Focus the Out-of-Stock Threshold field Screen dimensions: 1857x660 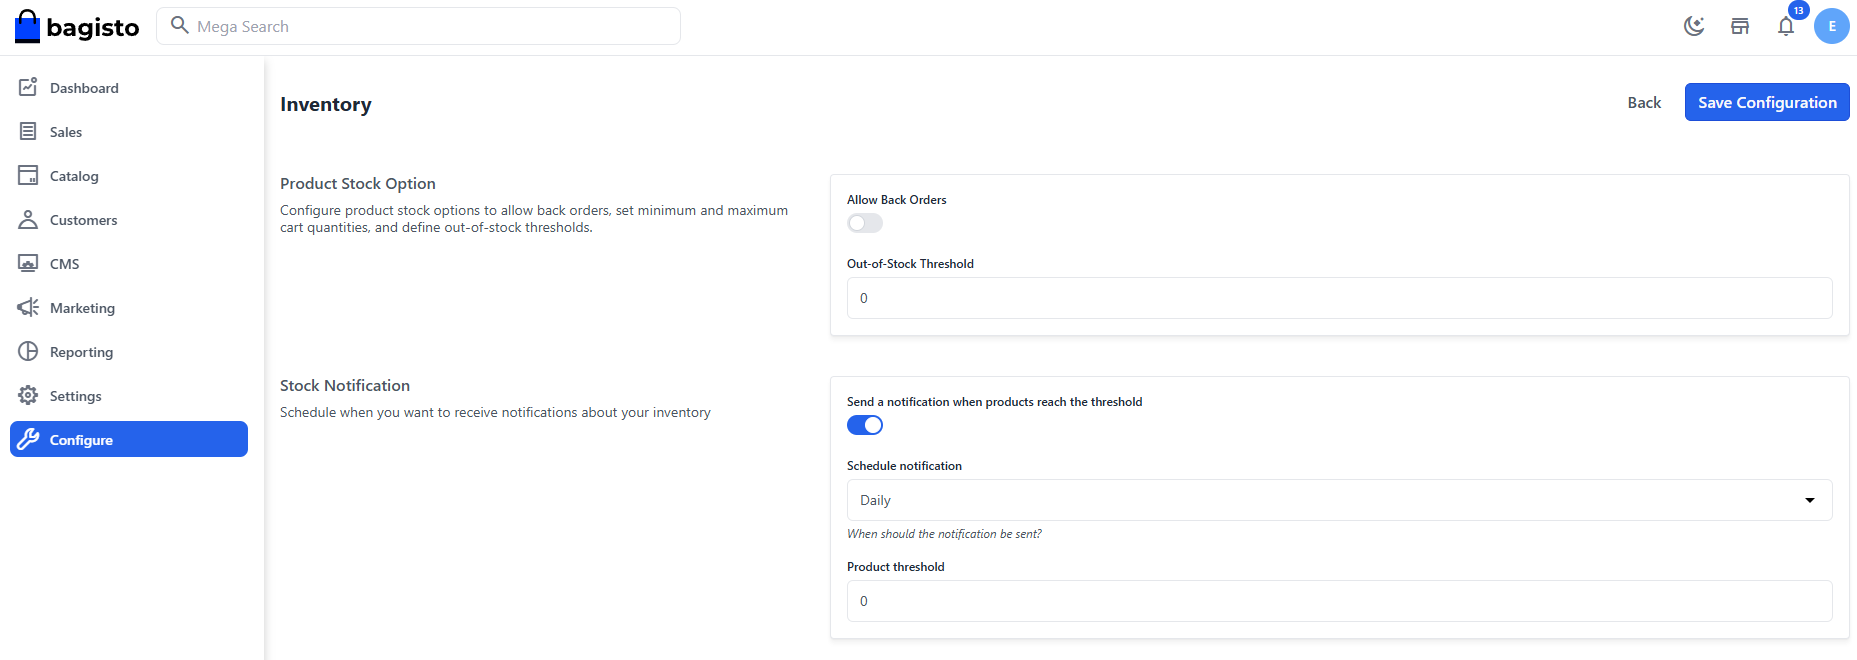1338,298
